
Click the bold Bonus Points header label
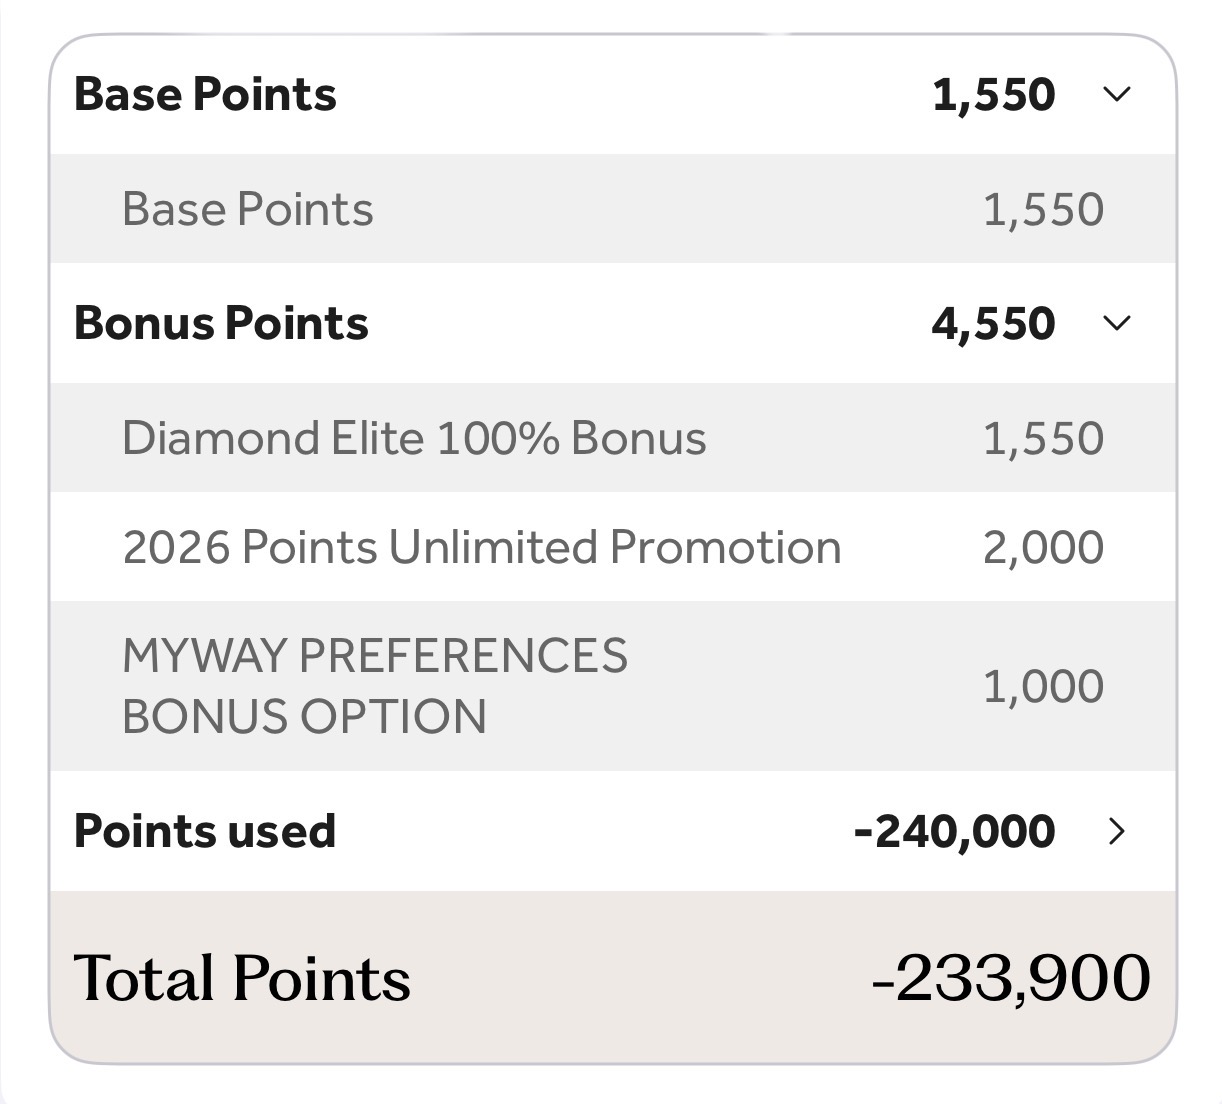pos(221,323)
